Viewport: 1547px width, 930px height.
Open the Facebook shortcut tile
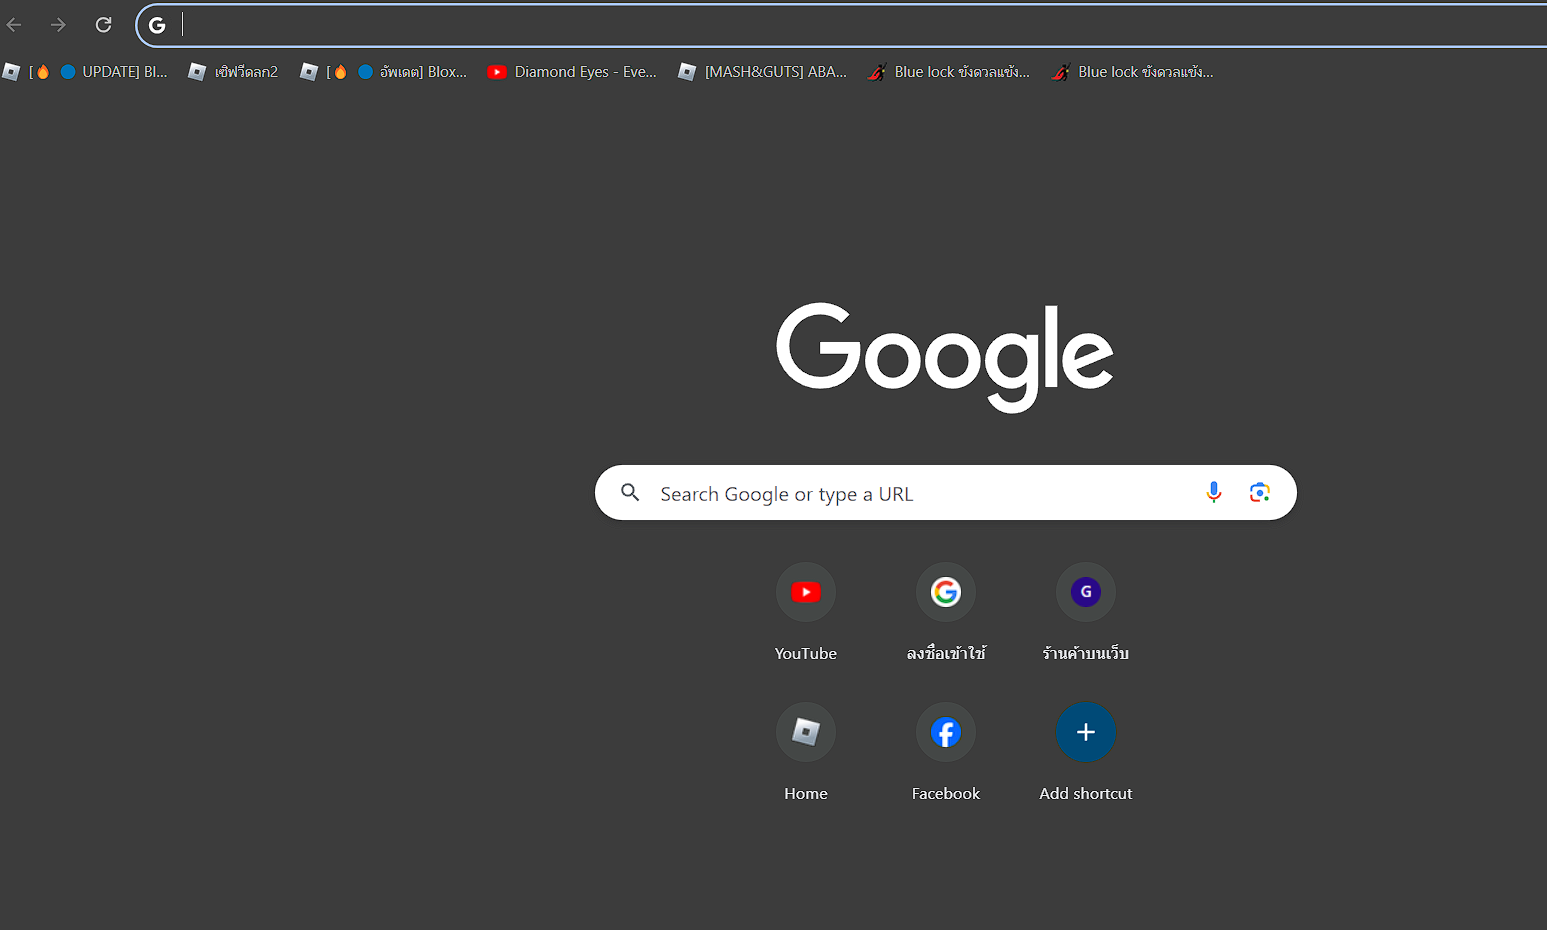946,752
